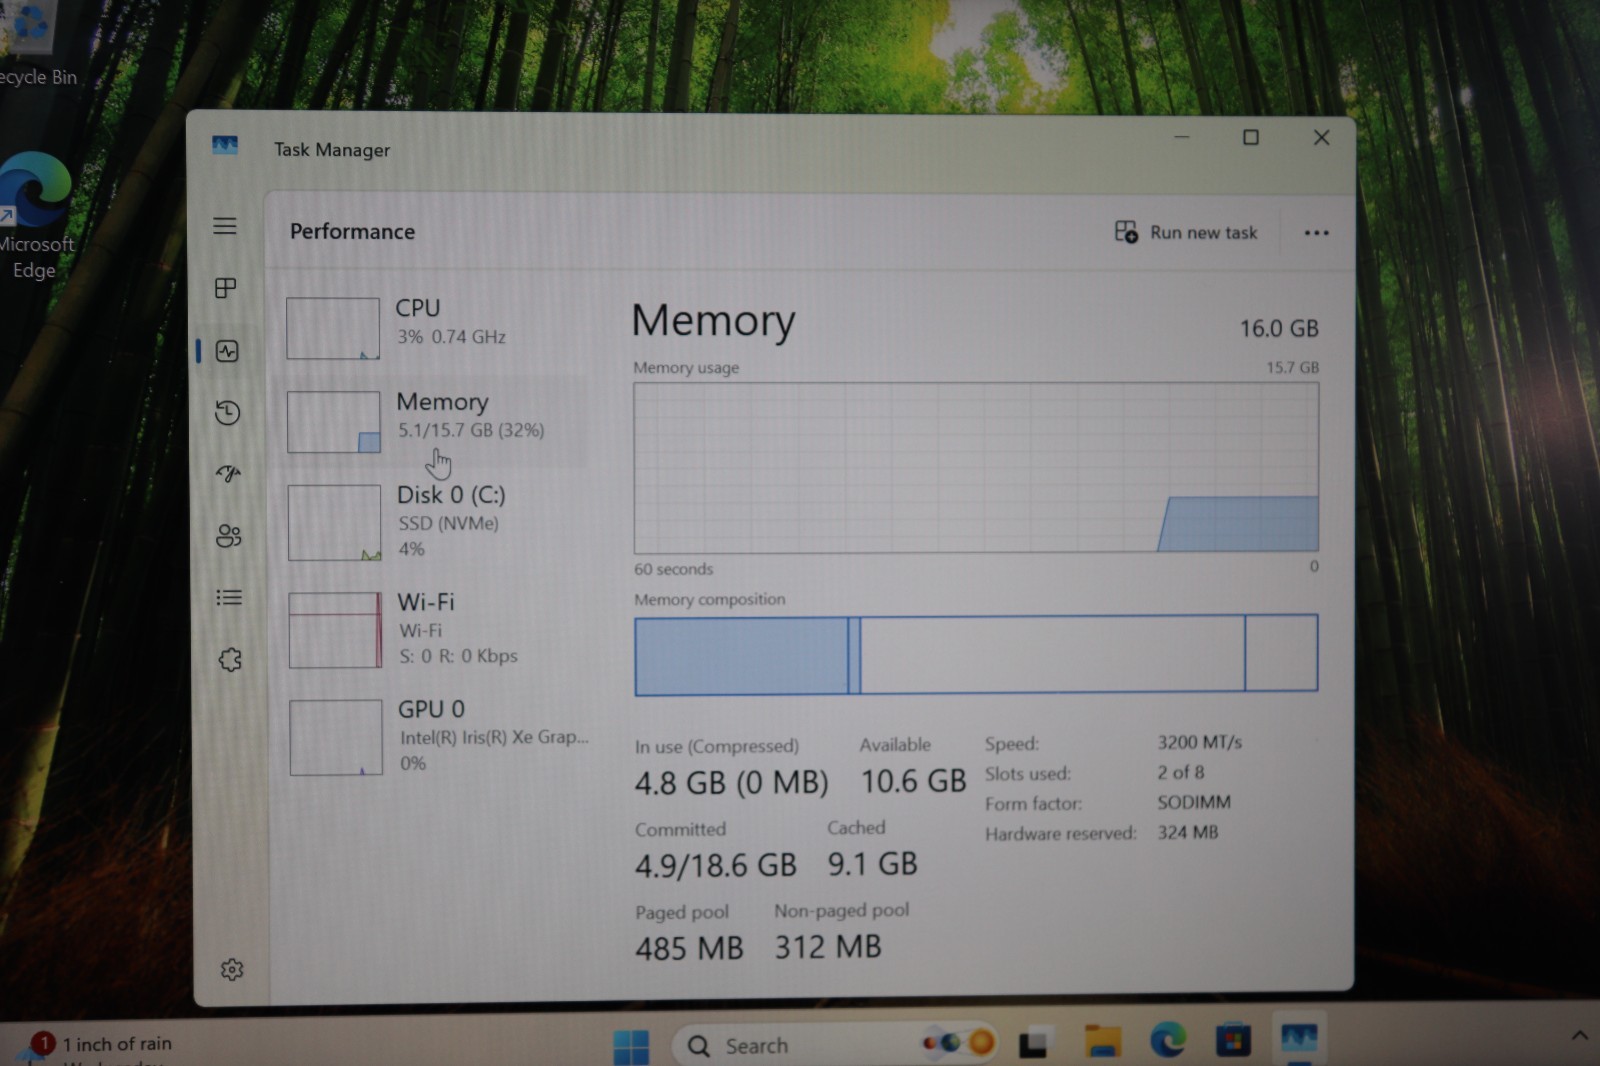Open the three-dot more options menu

click(x=1316, y=233)
